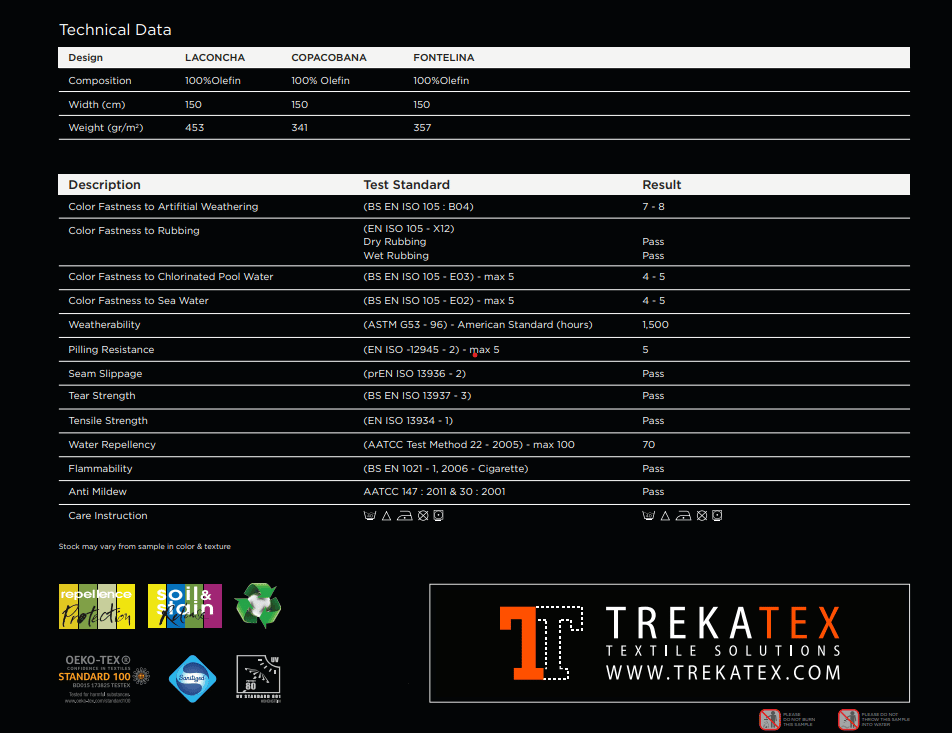Click the repellence Protection badge
The height and width of the screenshot is (733, 952).
click(97, 606)
